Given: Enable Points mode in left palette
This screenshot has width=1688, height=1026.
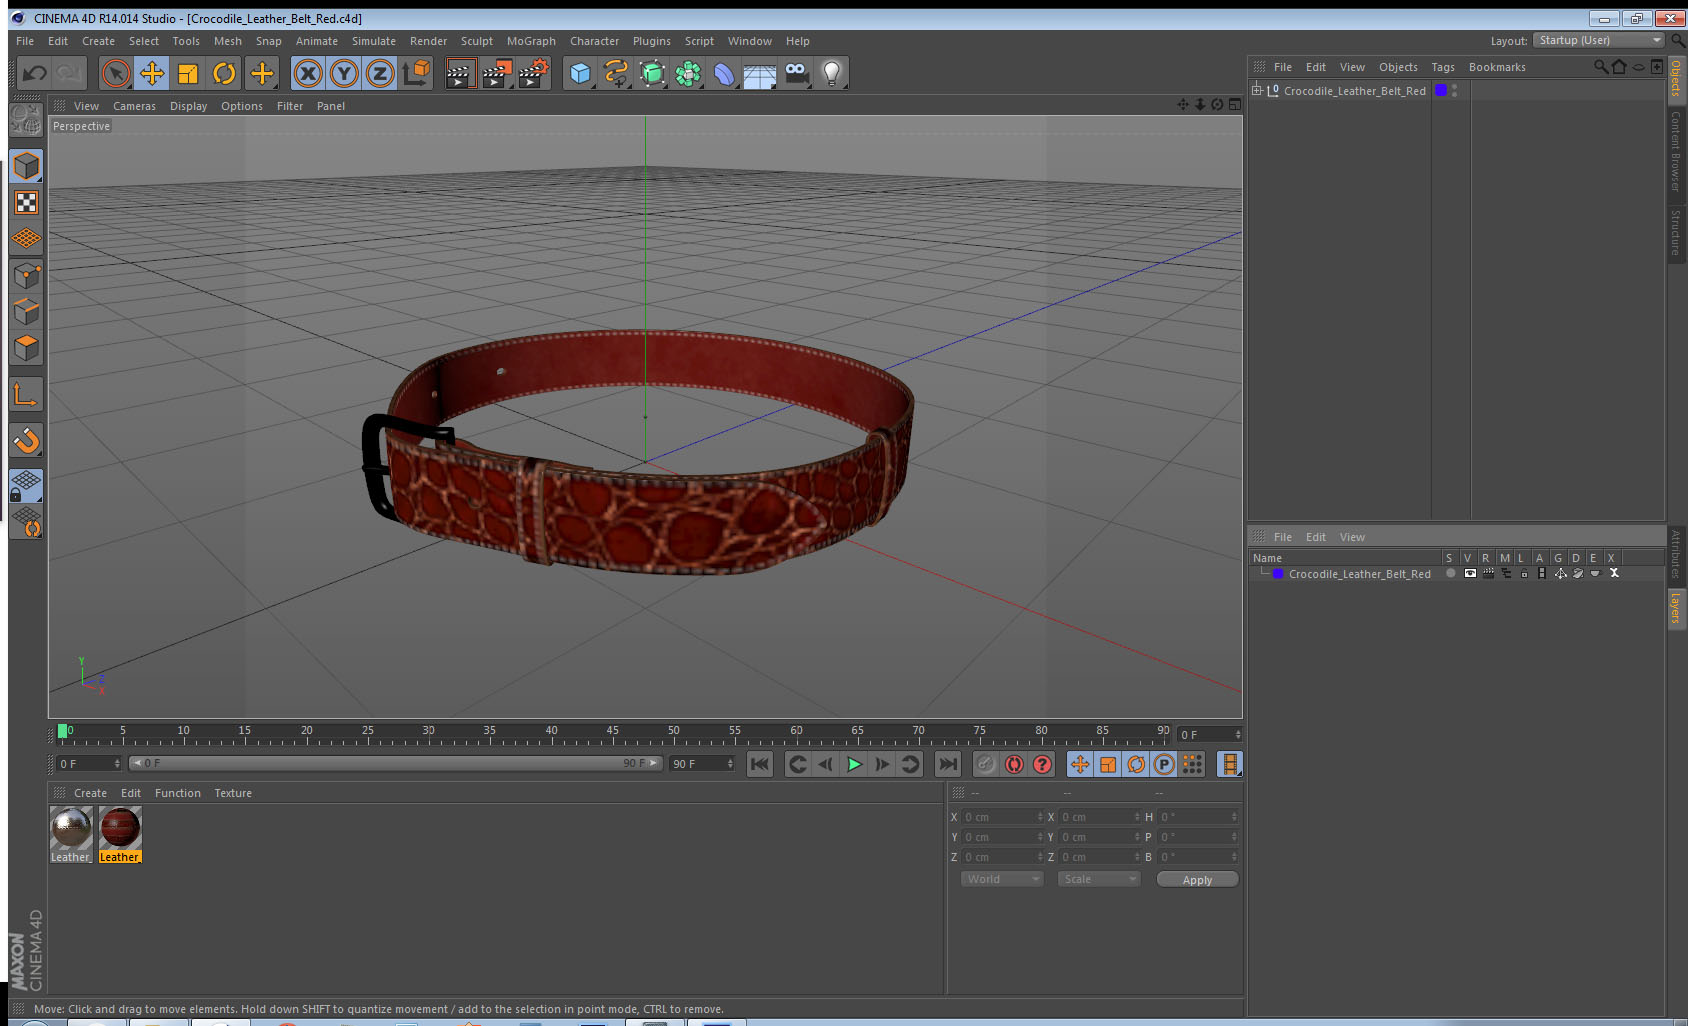Looking at the screenshot, I should [x=26, y=275].
